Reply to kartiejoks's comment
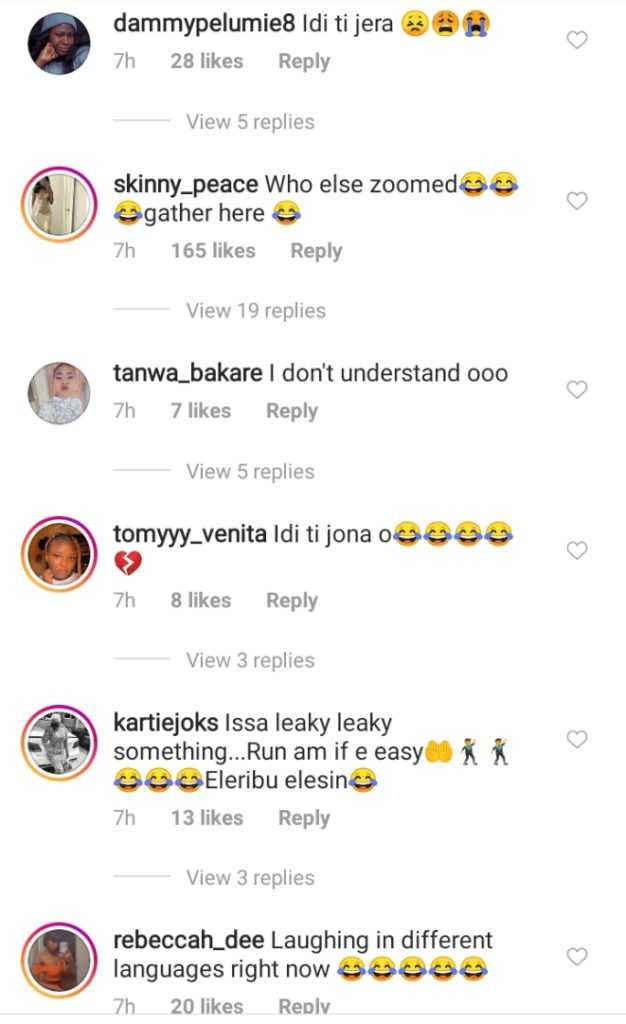 [304, 818]
